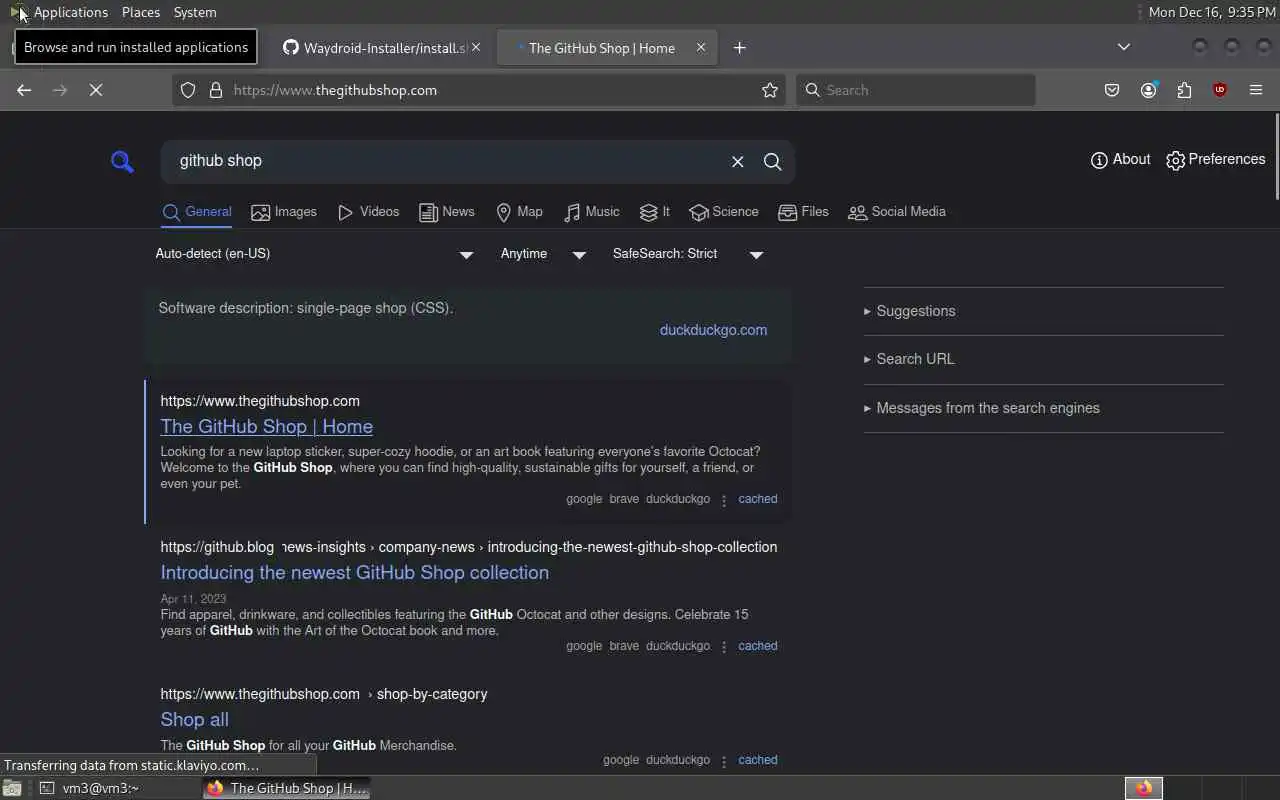Screen dimensions: 1280x800
Task: Switch to the Social Media category
Action: [896, 212]
